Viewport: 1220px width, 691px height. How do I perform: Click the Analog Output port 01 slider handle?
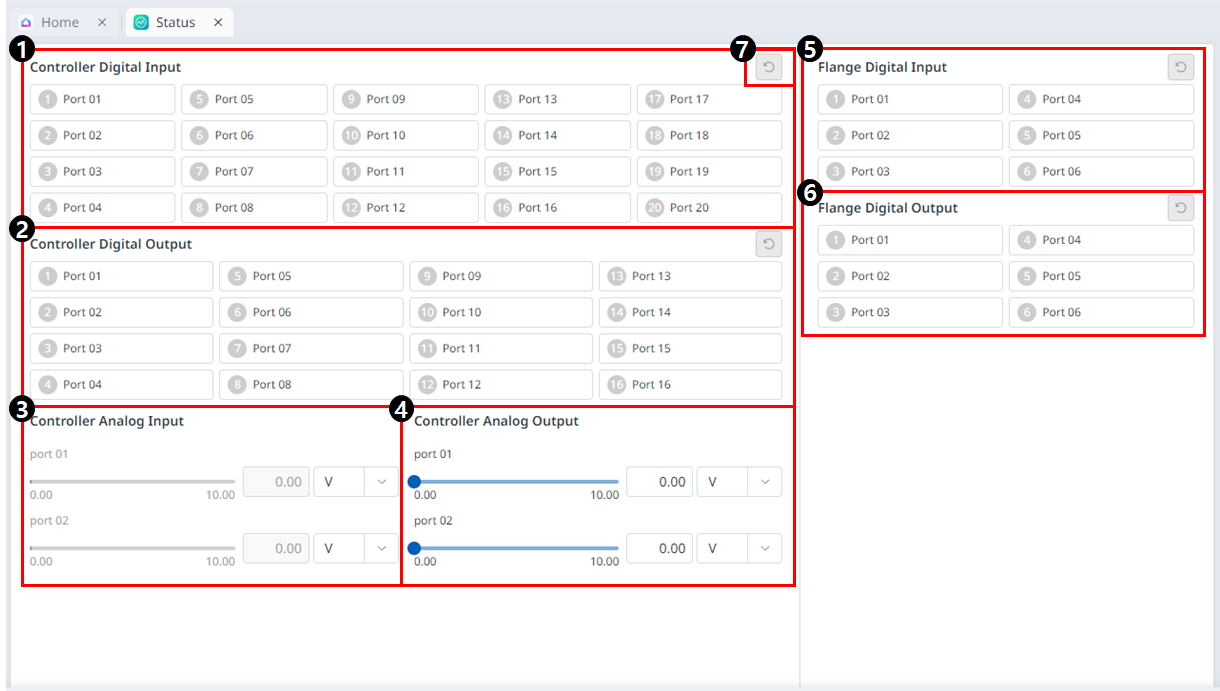414,482
